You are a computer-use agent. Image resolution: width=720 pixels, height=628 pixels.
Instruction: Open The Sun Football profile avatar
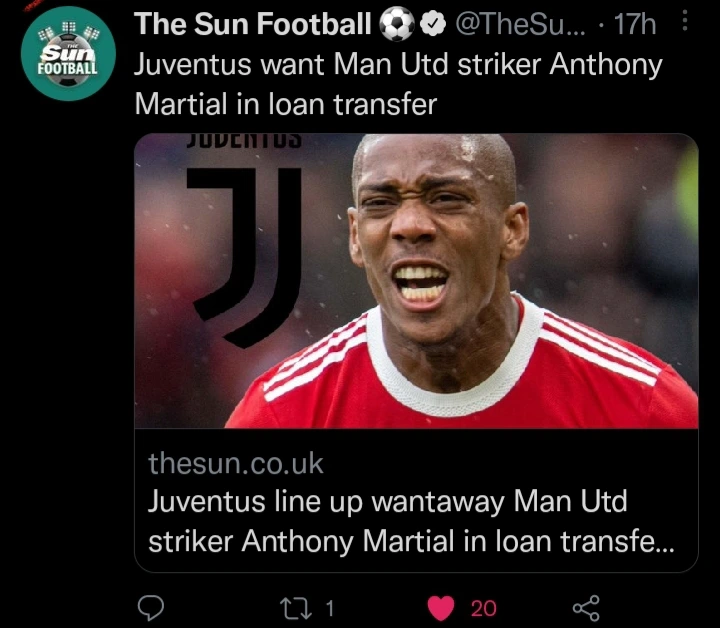tap(68, 53)
